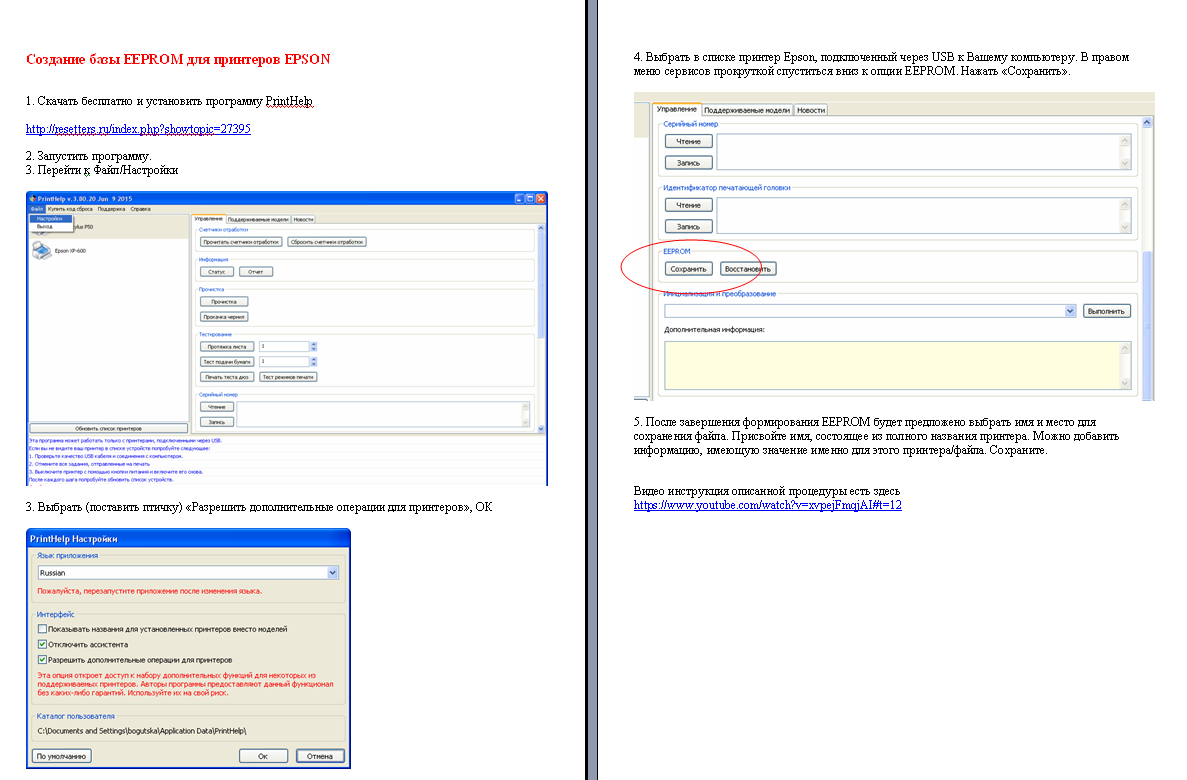Toggle Отключить ассистента checkbox
Viewport: 1187px width, 780px height.
click(x=42, y=644)
